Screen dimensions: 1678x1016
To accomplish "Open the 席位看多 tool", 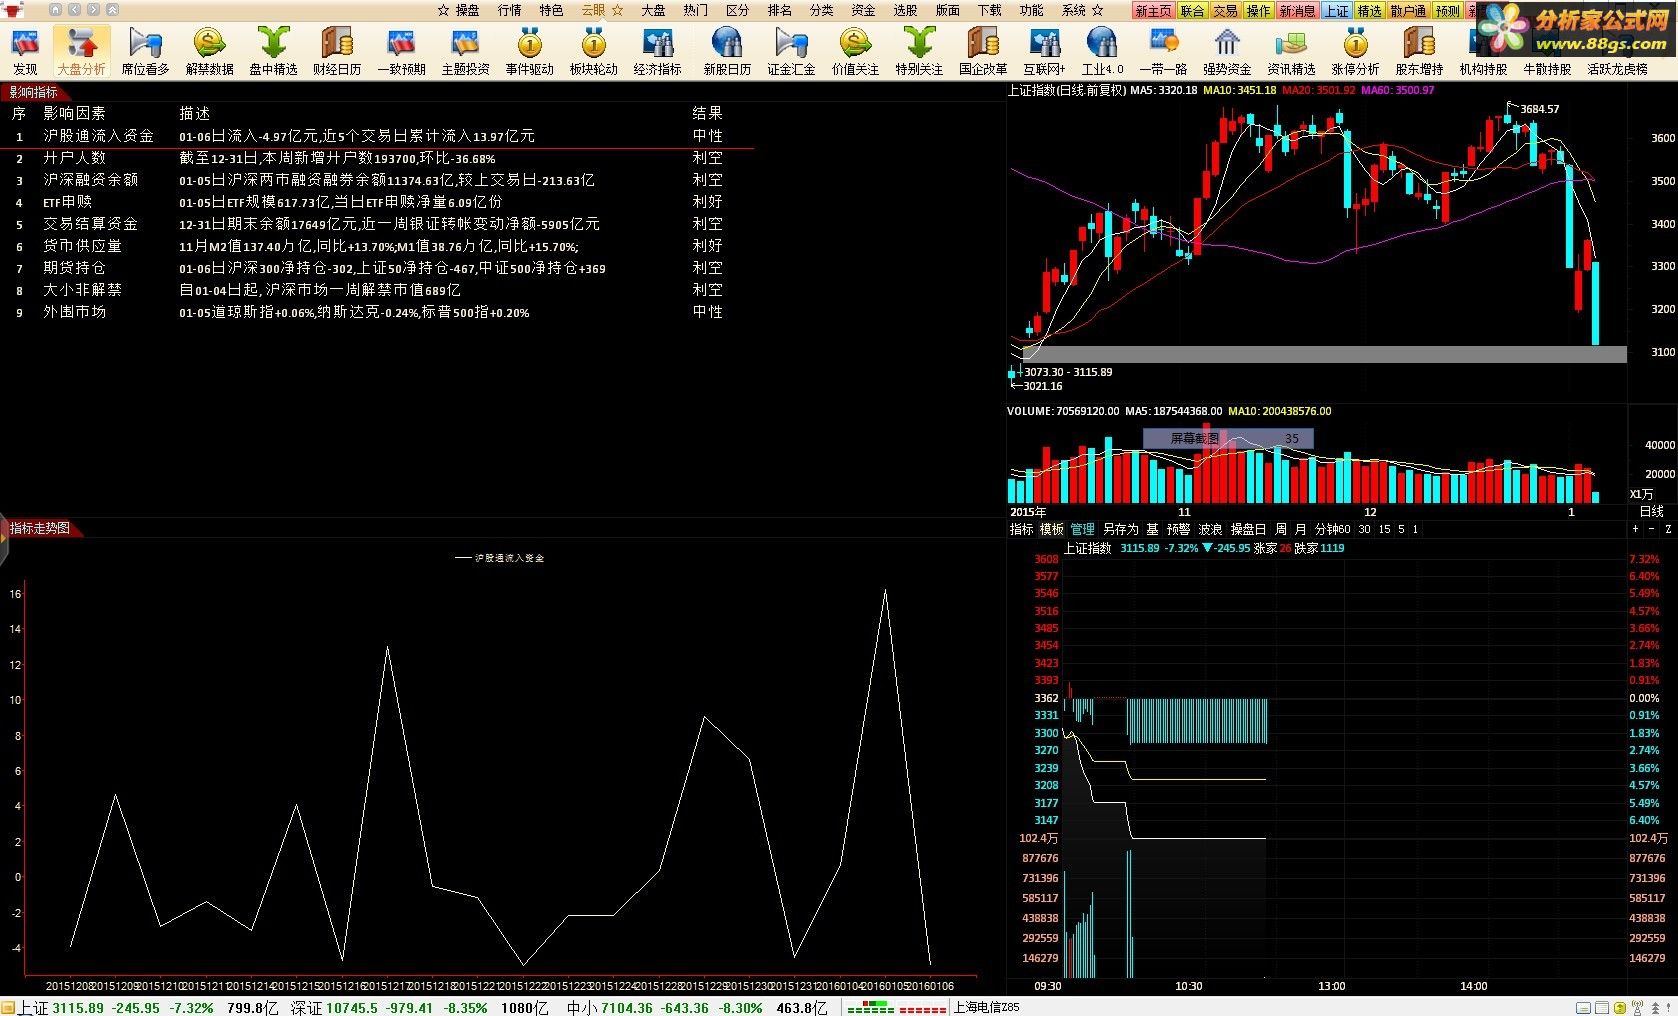I will coord(145,52).
